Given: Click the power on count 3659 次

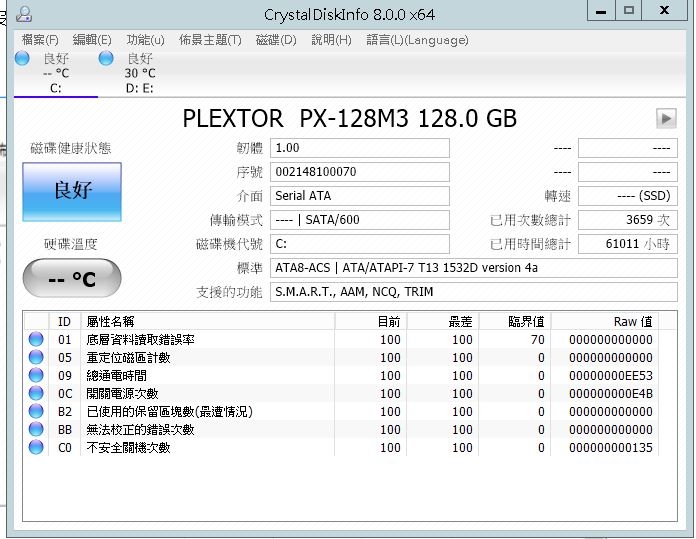Looking at the screenshot, I should [x=628, y=220].
